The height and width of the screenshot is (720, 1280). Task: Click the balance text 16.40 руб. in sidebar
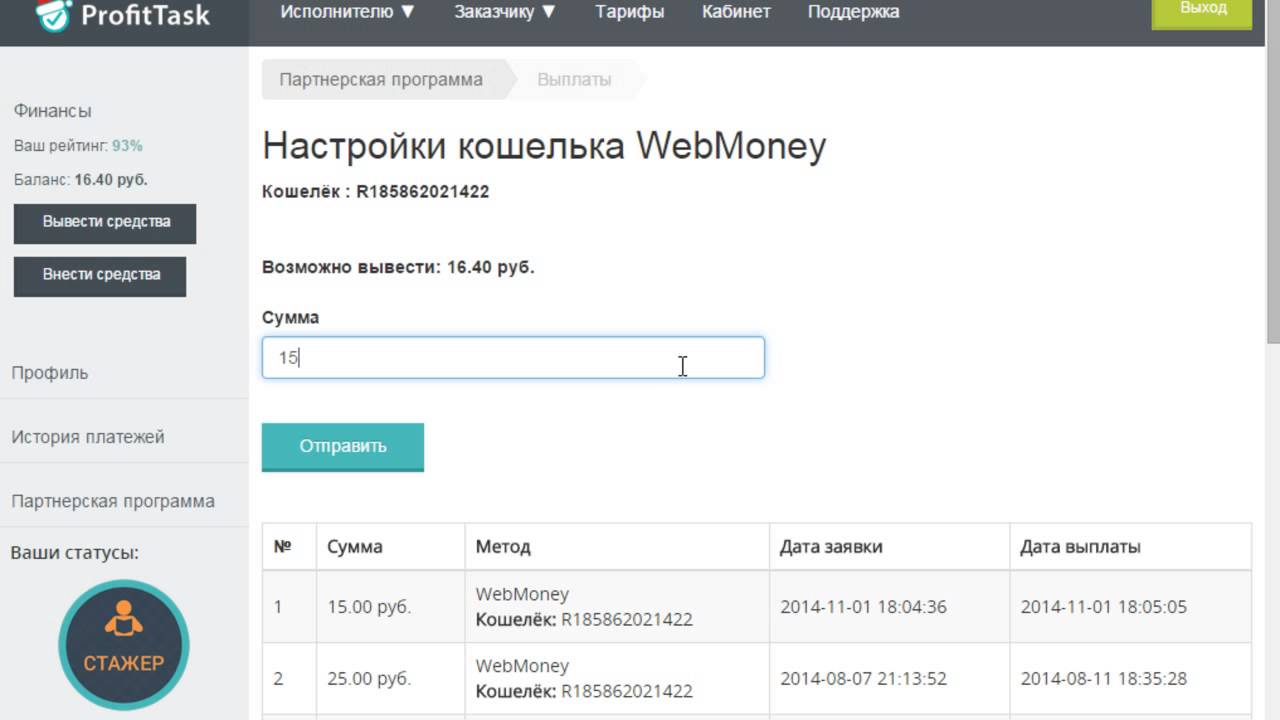pyautogui.click(x=111, y=180)
